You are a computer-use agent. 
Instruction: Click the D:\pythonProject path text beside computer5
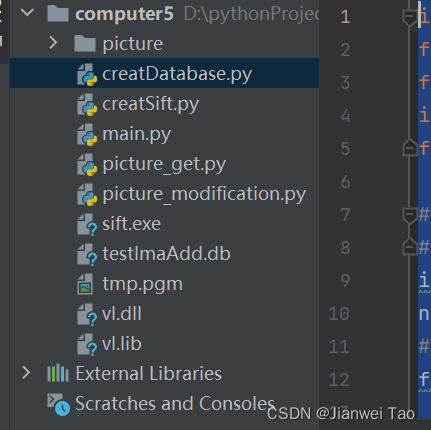click(251, 14)
